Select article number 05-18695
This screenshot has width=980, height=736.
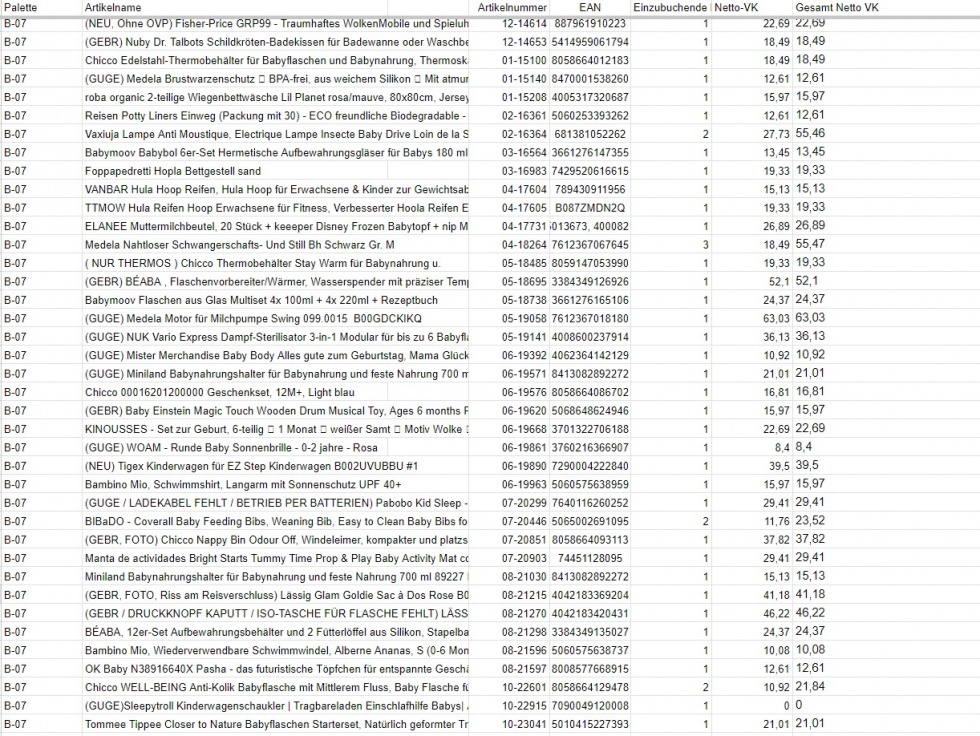(509, 282)
